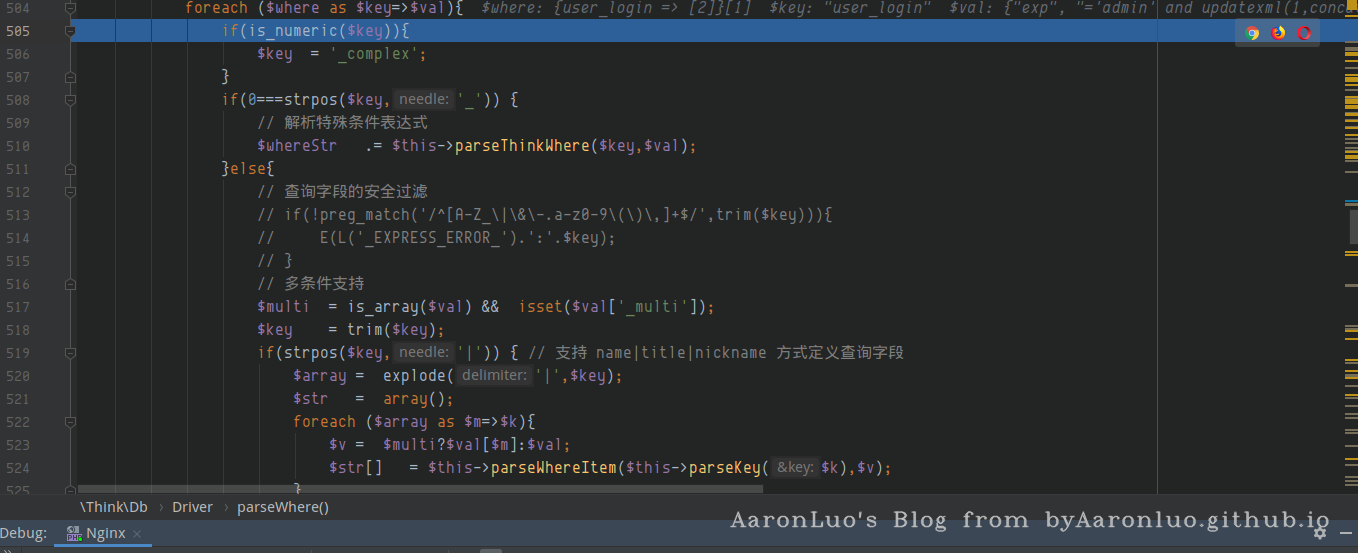Viewport: 1358px width, 553px height.
Task: Click line number 517 in the gutter
Action: tap(18, 307)
